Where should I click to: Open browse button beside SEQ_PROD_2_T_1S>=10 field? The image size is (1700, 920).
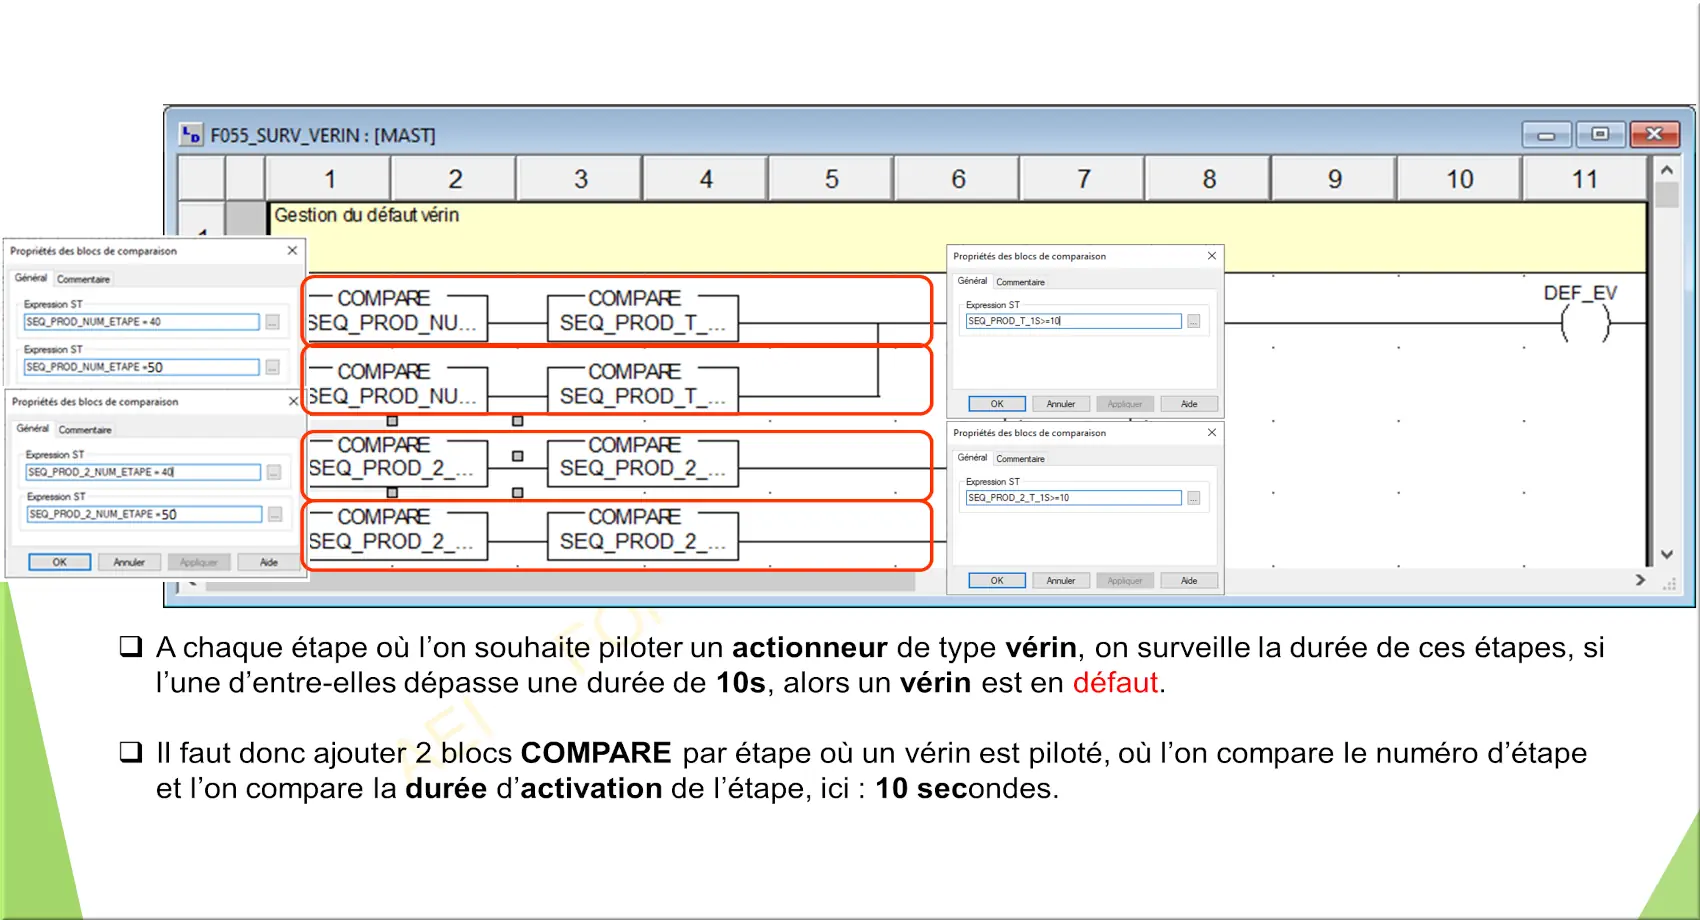[1193, 498]
